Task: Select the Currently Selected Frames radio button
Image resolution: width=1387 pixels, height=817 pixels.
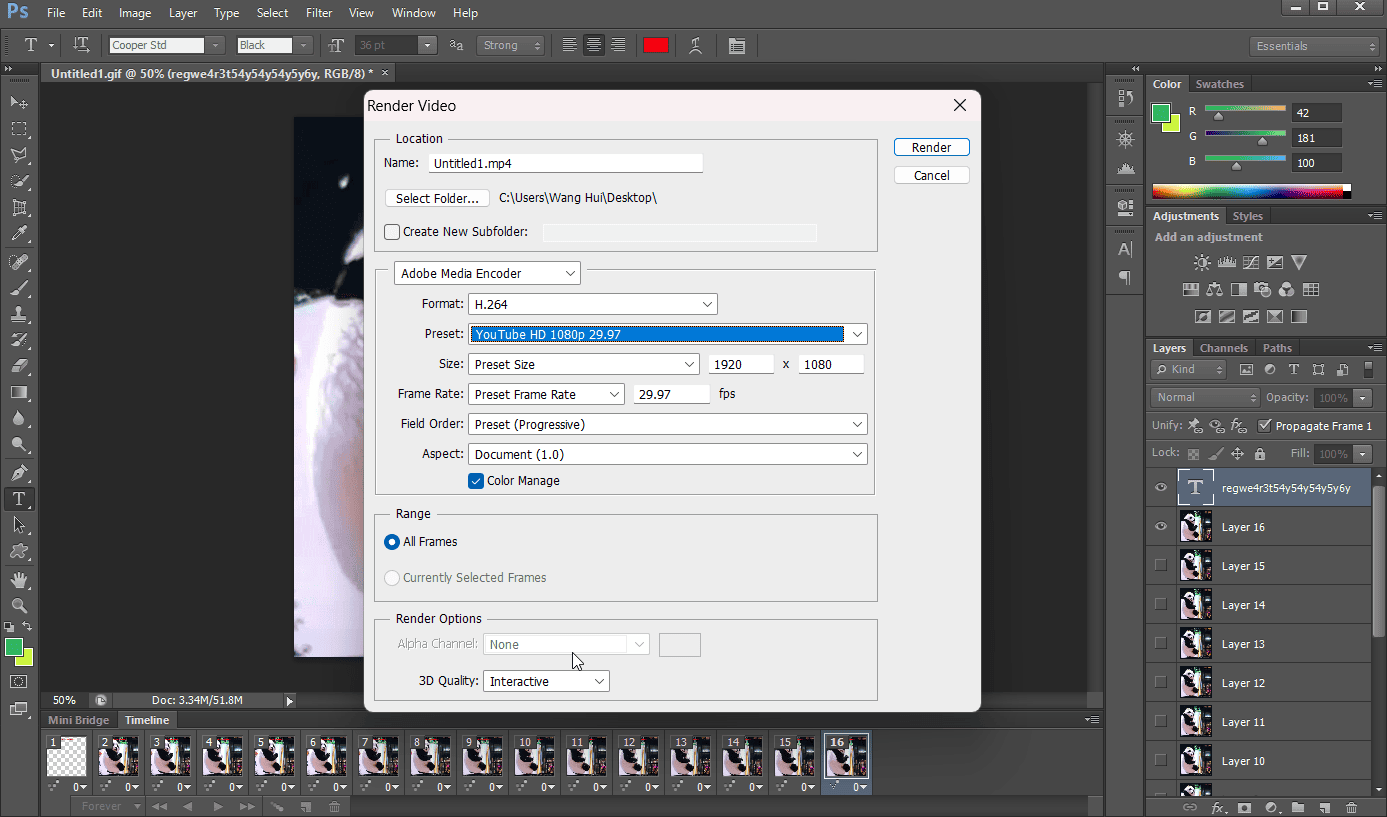Action: point(392,577)
